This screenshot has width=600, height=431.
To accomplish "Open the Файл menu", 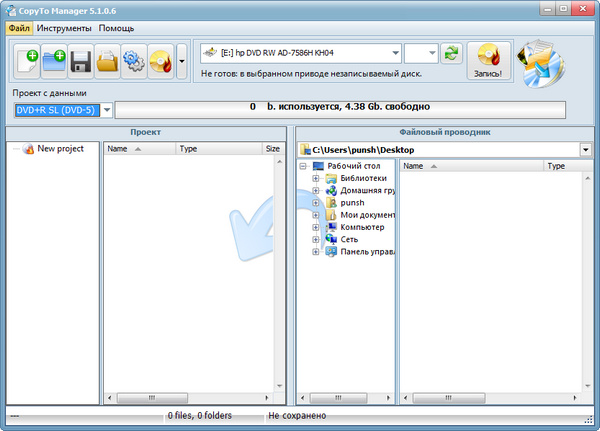I will [19, 28].
